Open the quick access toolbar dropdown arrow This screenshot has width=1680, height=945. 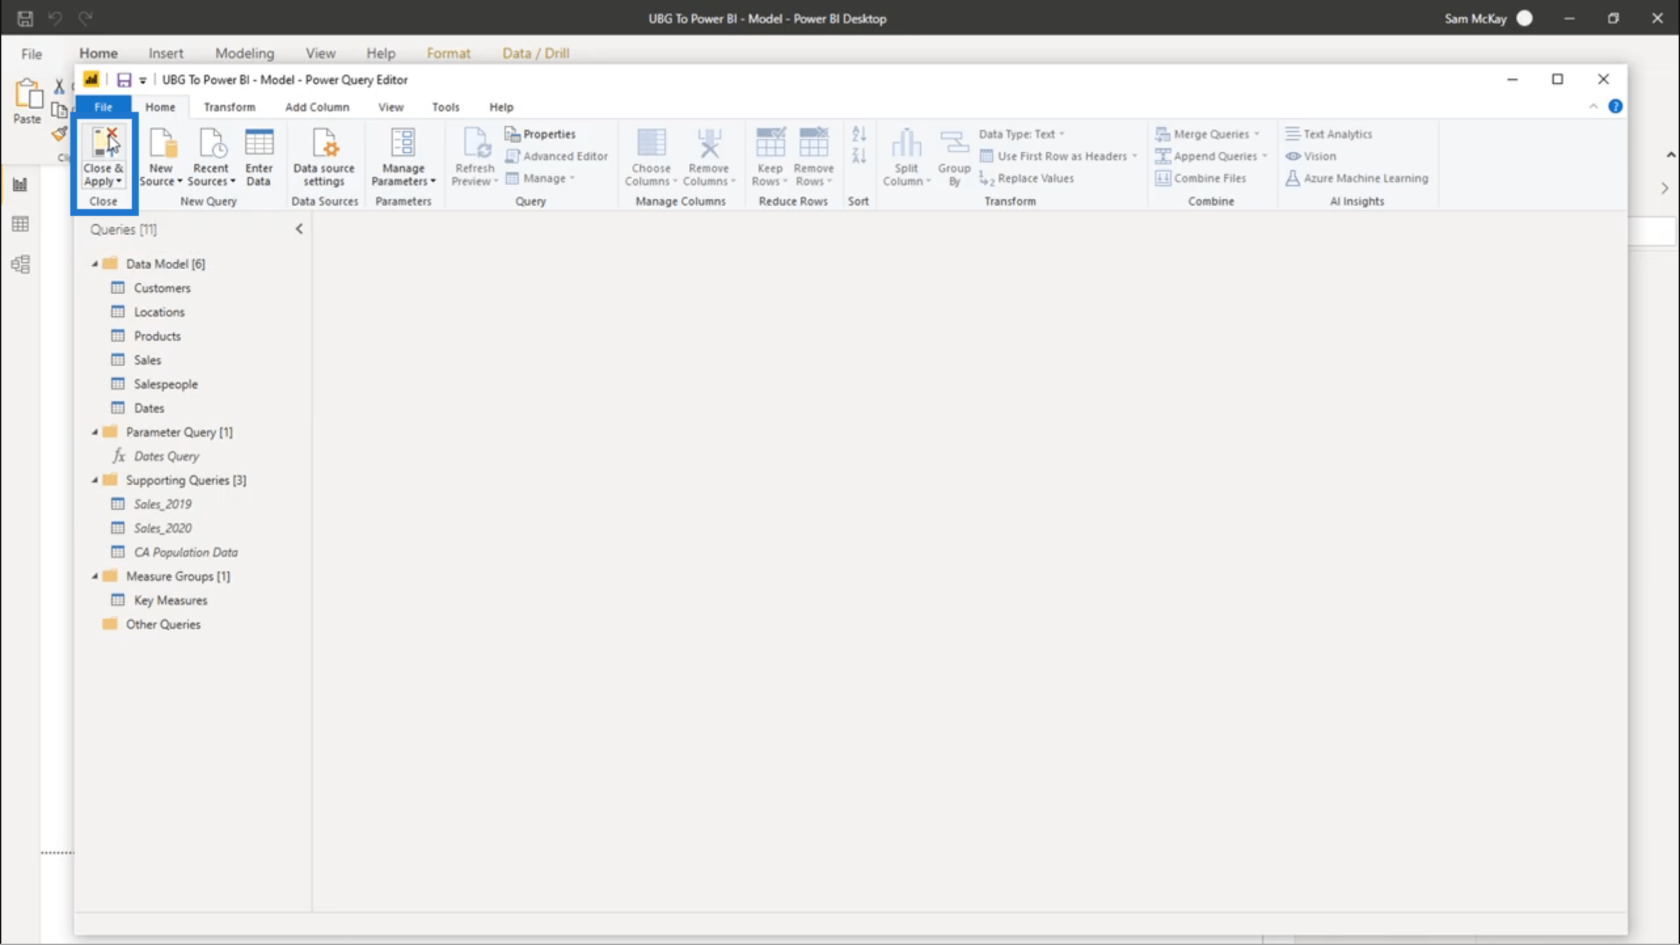143,80
